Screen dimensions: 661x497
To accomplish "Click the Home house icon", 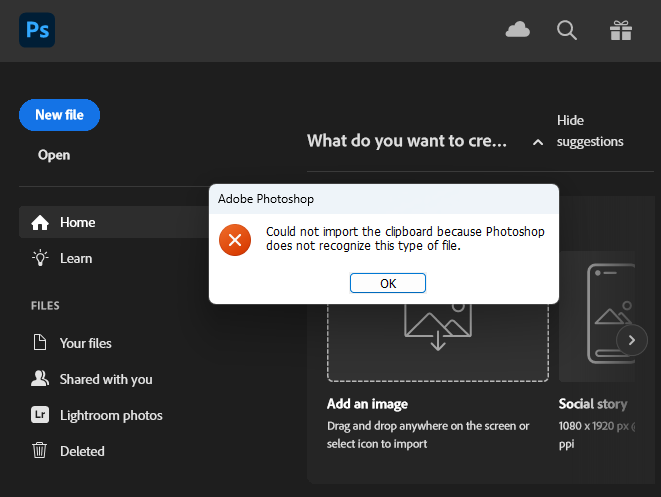I will [x=40, y=223].
